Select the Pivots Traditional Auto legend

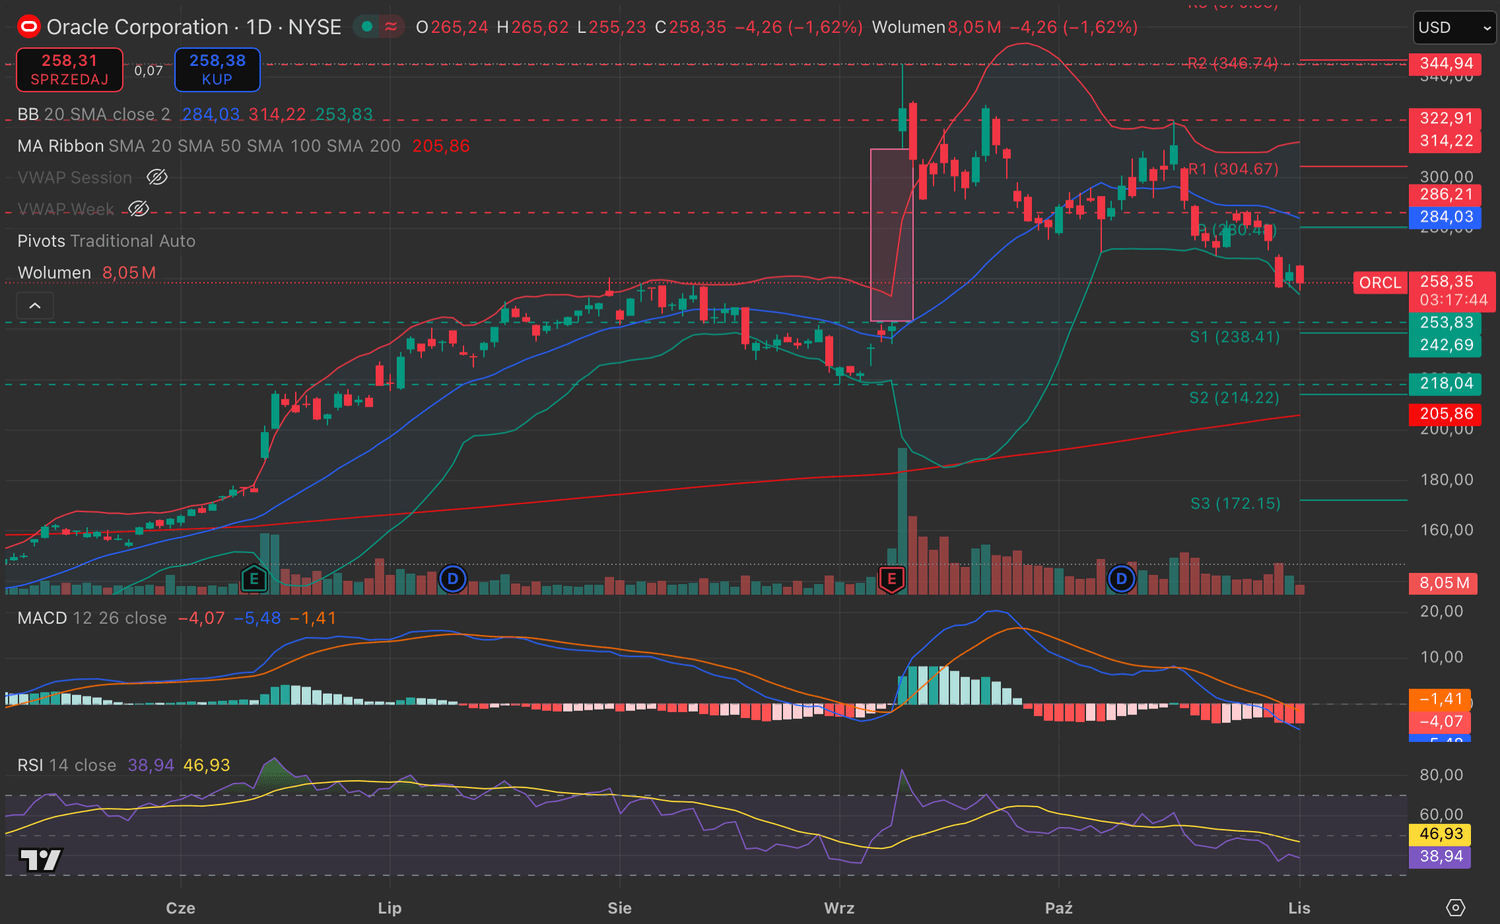click(x=106, y=241)
